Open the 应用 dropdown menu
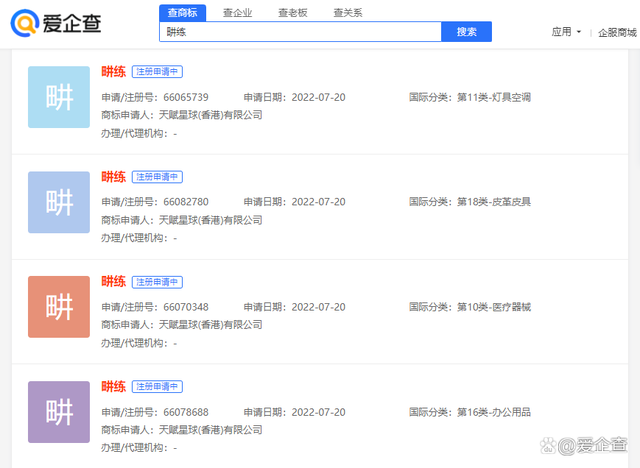 pyautogui.click(x=566, y=32)
